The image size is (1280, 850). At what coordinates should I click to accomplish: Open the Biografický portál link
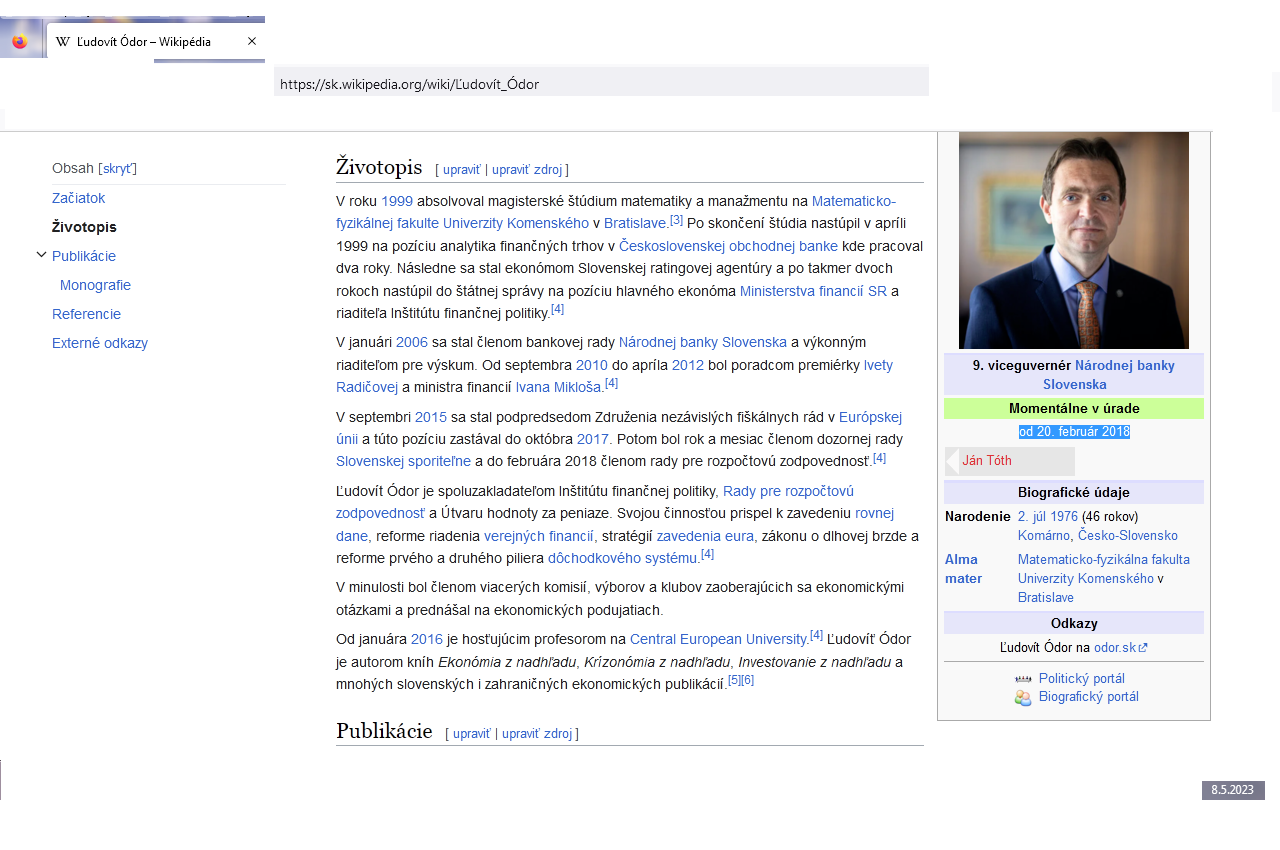click(1089, 697)
